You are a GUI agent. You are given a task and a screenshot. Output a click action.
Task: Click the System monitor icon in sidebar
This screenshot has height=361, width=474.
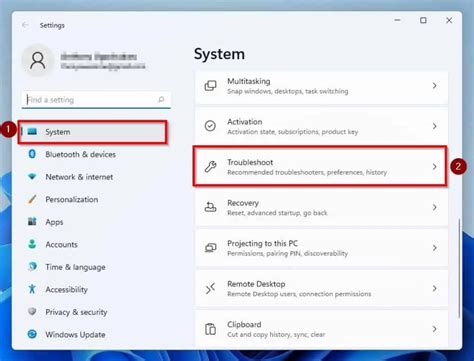point(32,131)
